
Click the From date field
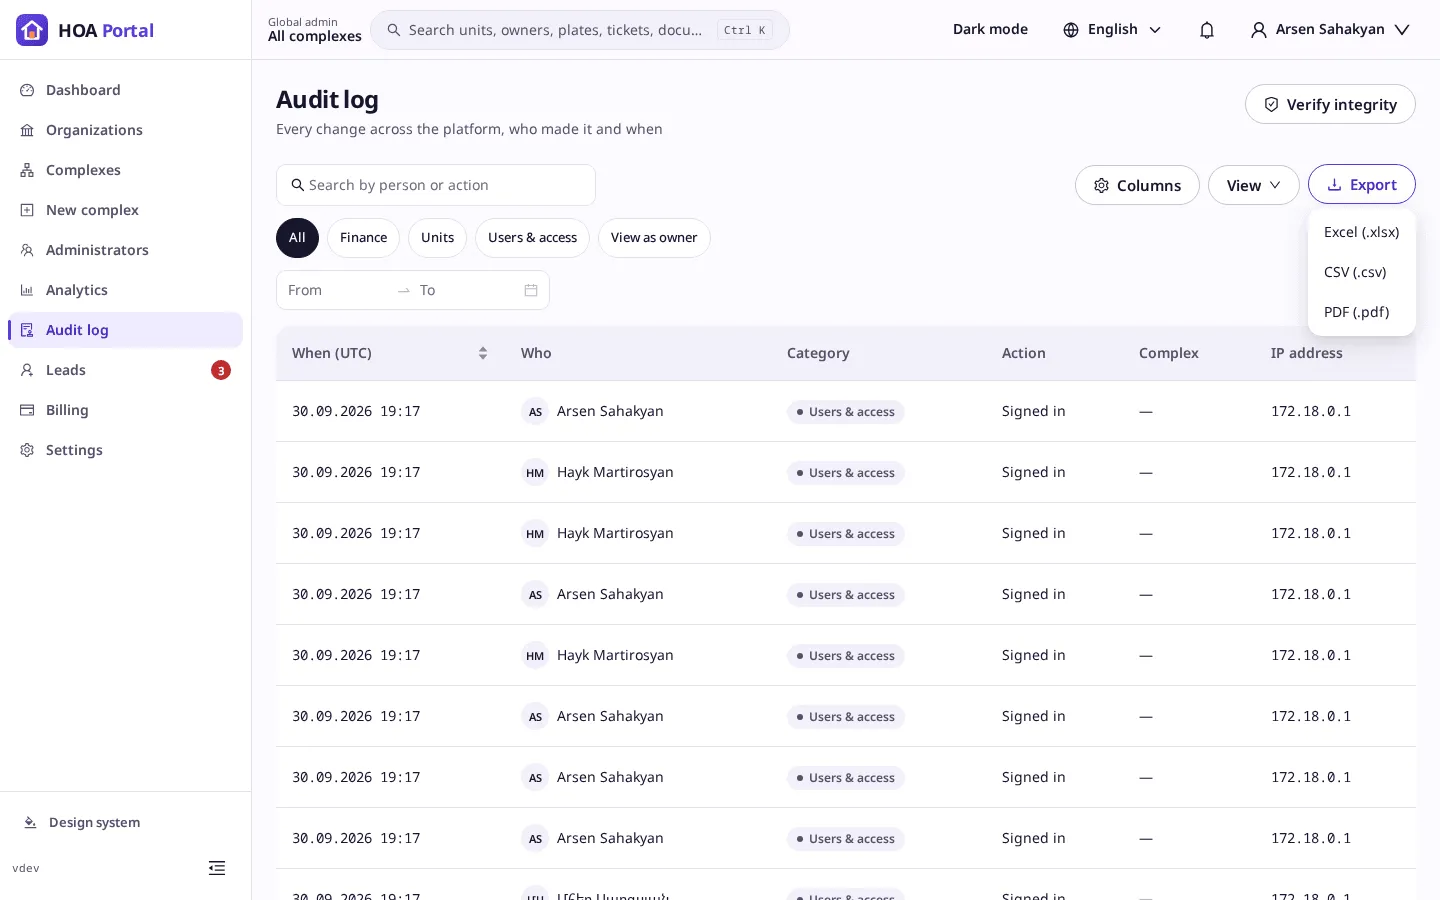pos(337,290)
